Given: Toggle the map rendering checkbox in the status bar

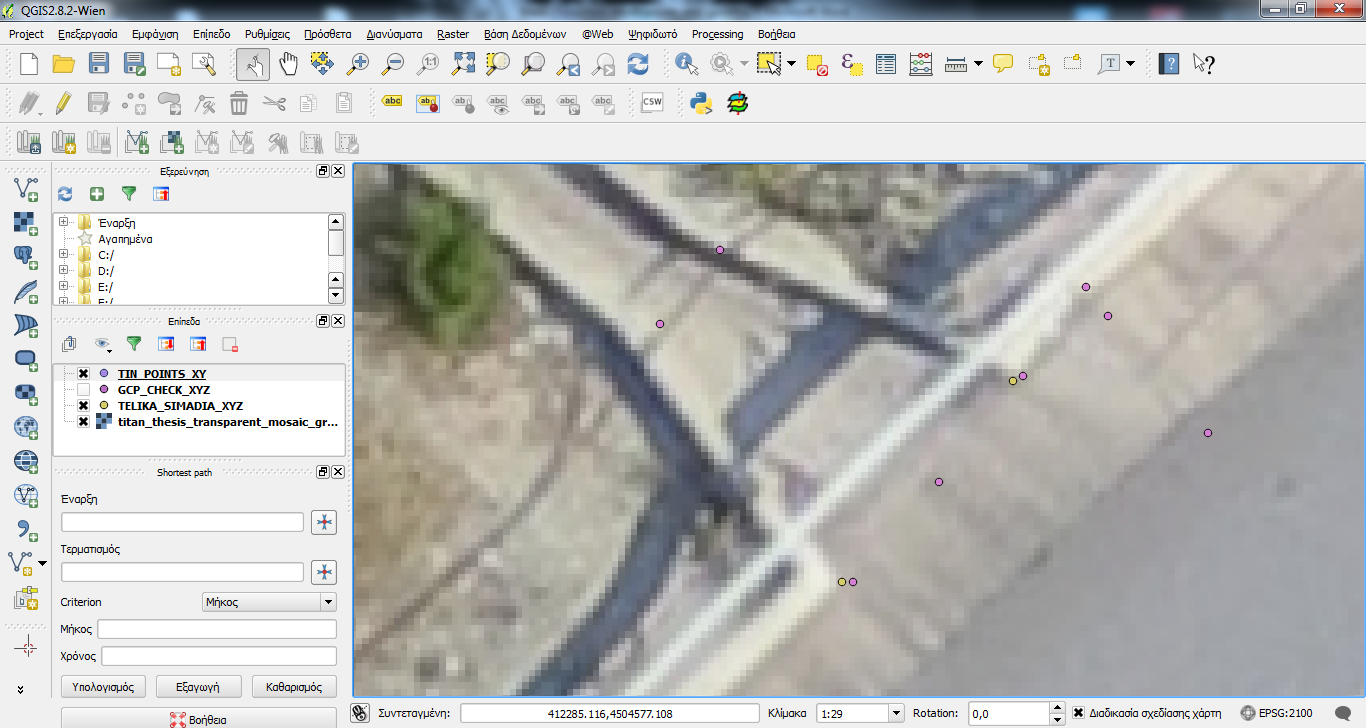Looking at the screenshot, I should click(1078, 713).
